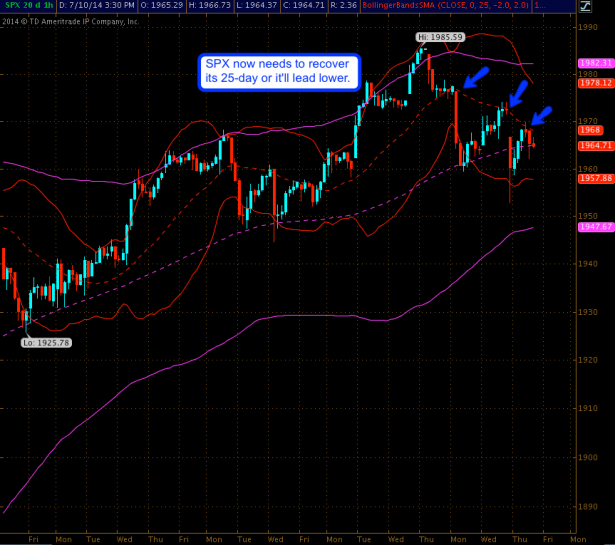Click the closing price C: 1964.71 readout
615x545 pixels.
(309, 6)
